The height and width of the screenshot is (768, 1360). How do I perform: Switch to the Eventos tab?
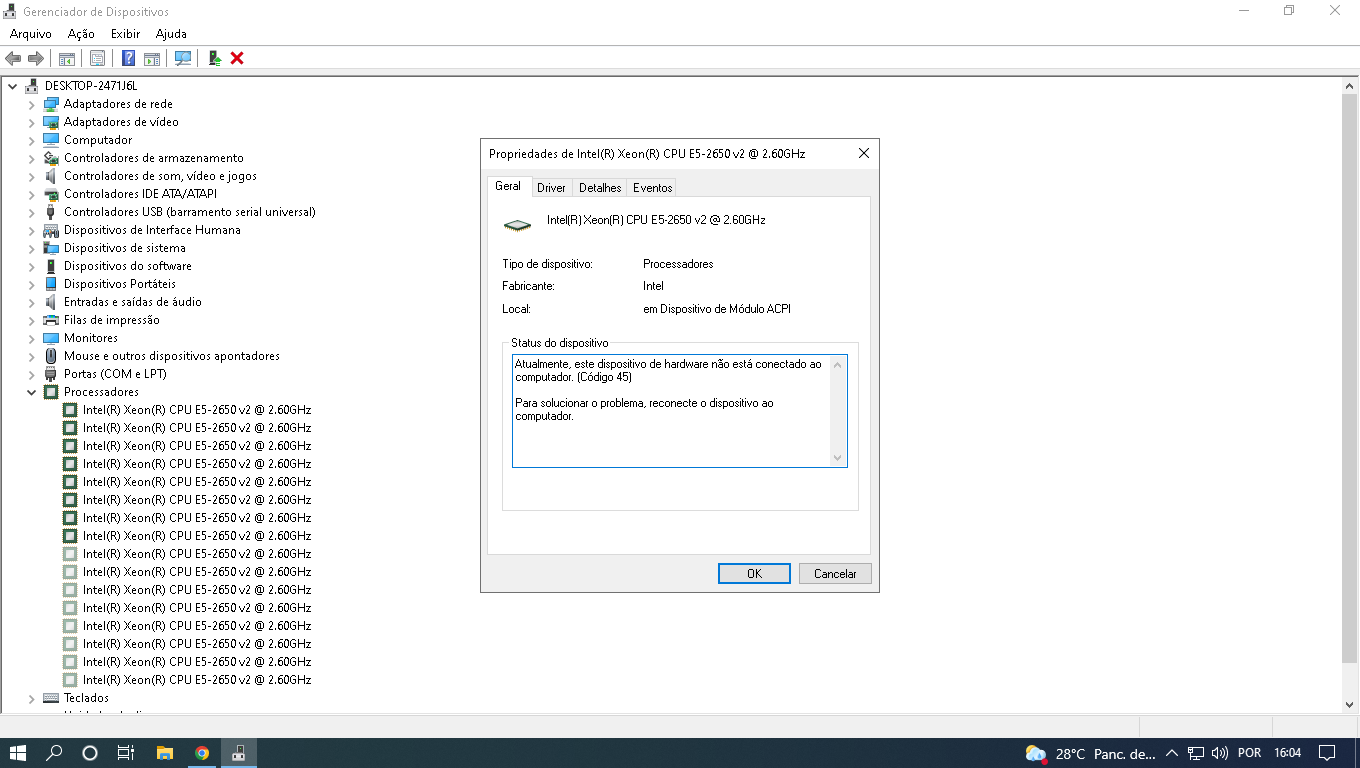(652, 188)
